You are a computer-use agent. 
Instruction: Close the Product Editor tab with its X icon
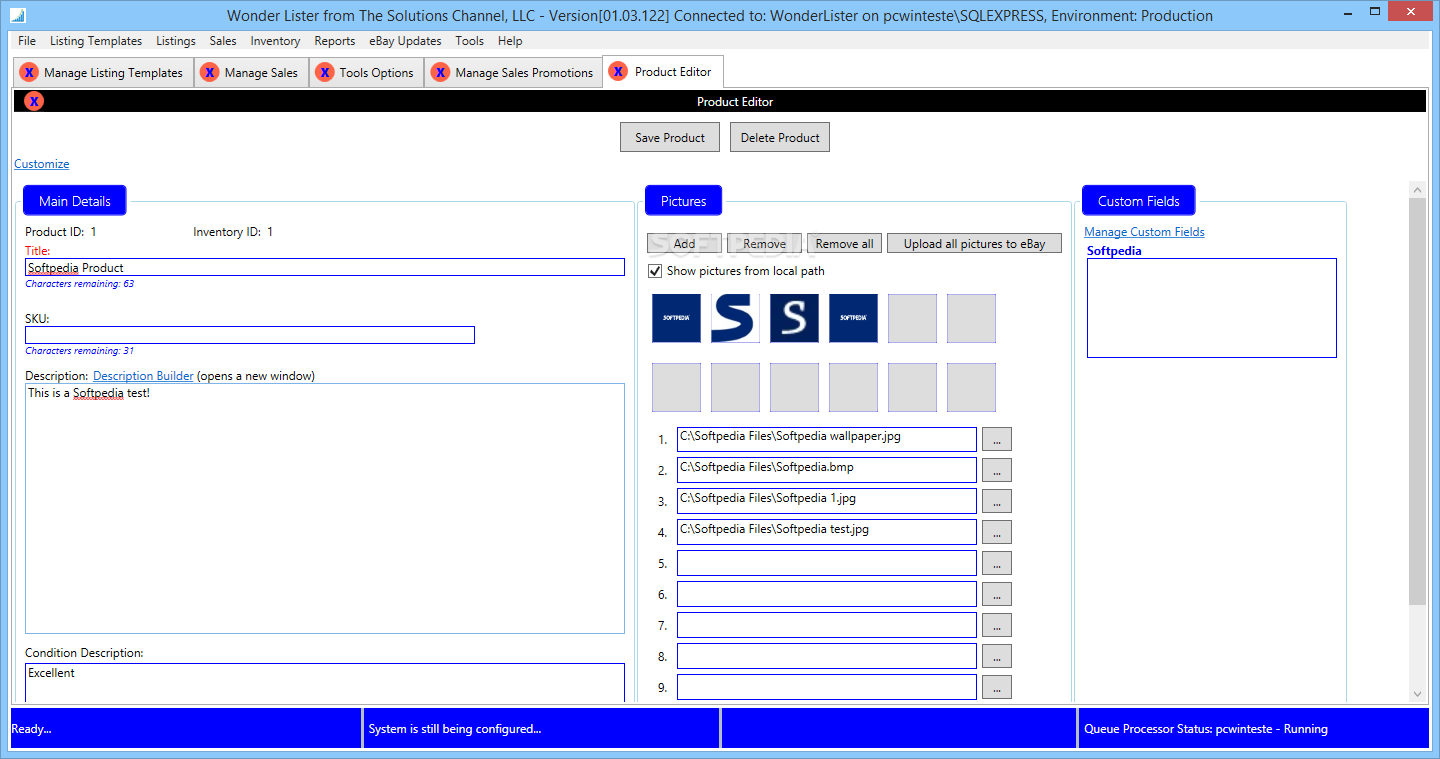619,71
